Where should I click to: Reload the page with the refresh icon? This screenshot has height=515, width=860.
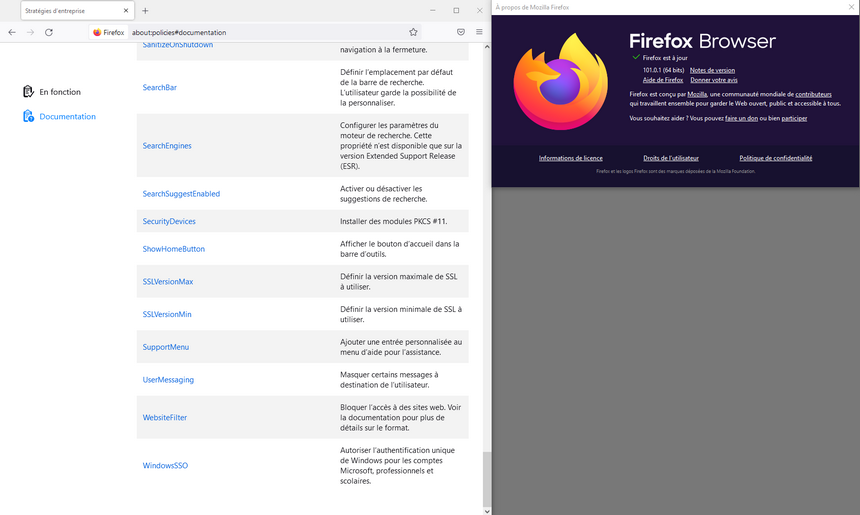pyautogui.click(x=49, y=32)
